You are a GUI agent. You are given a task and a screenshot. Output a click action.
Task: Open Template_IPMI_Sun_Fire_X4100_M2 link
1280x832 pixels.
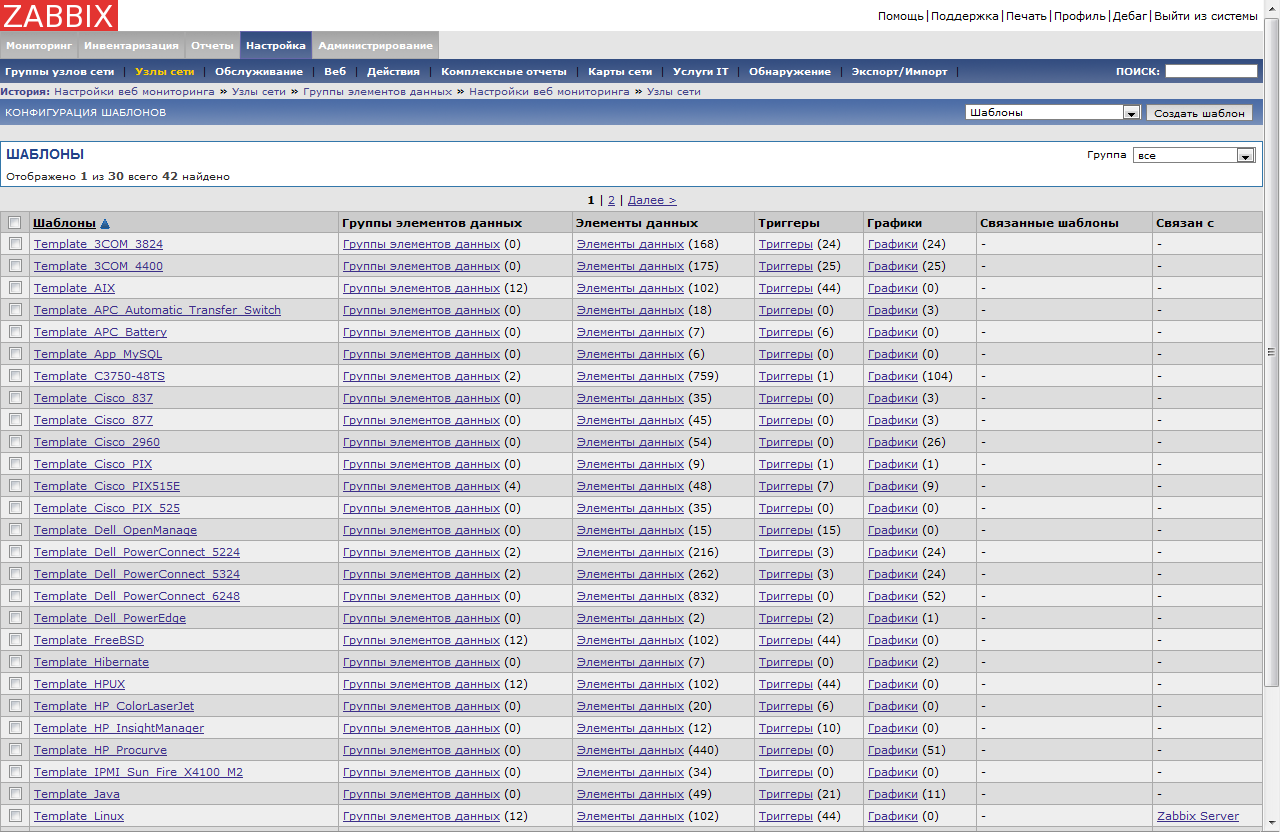tap(138, 772)
